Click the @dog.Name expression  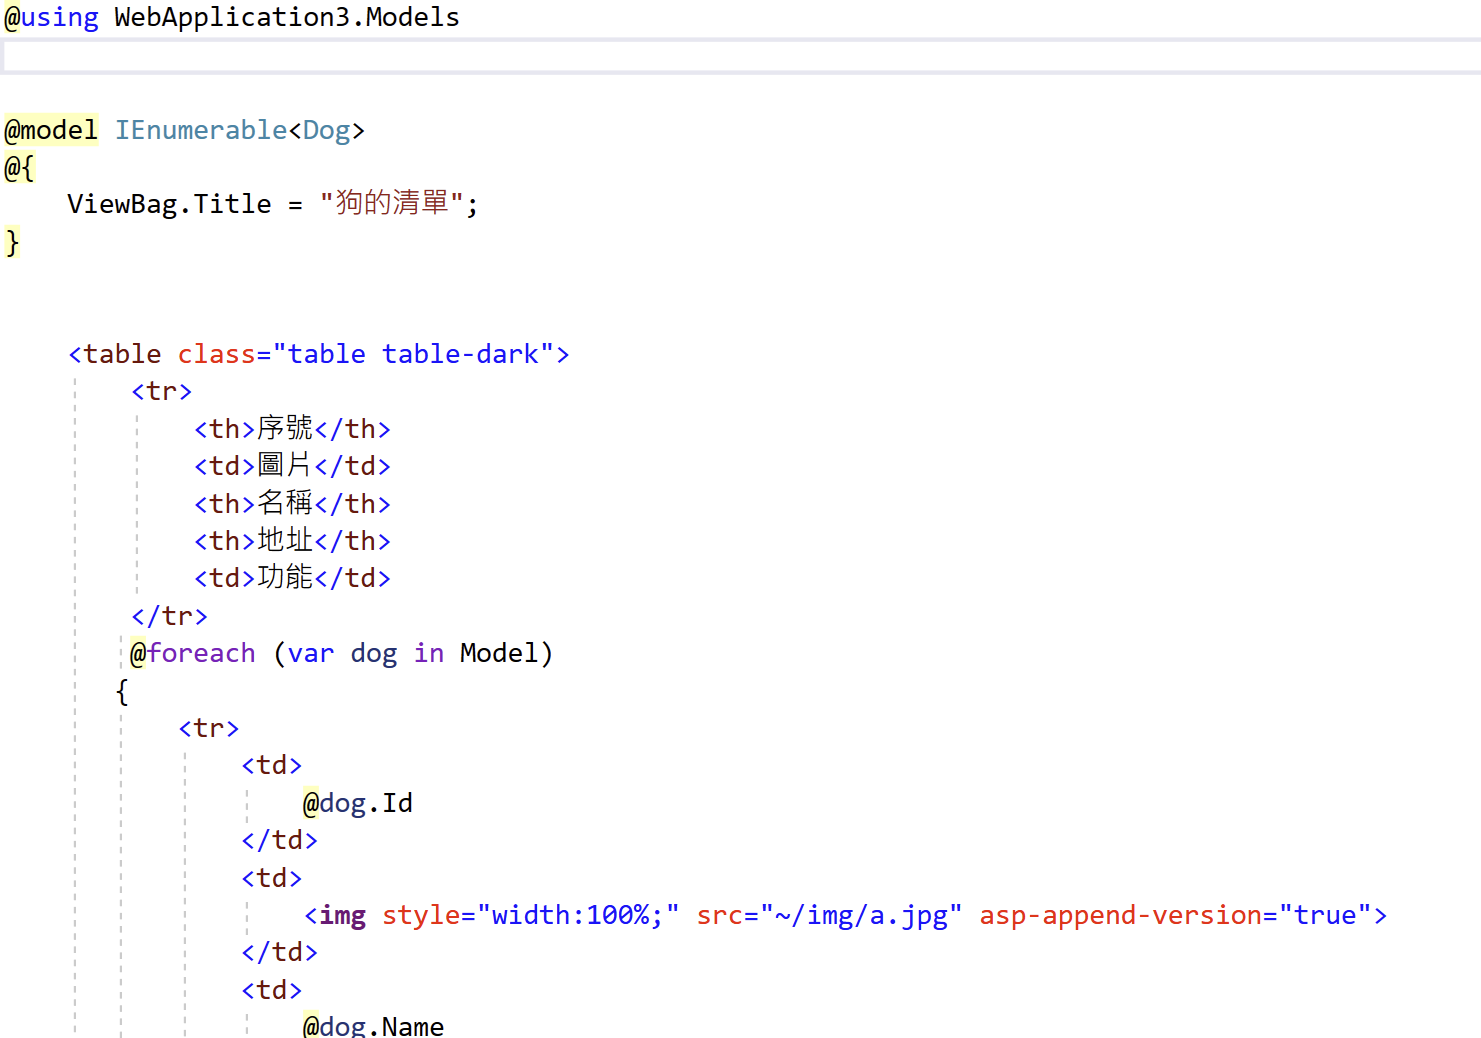pos(373,1025)
